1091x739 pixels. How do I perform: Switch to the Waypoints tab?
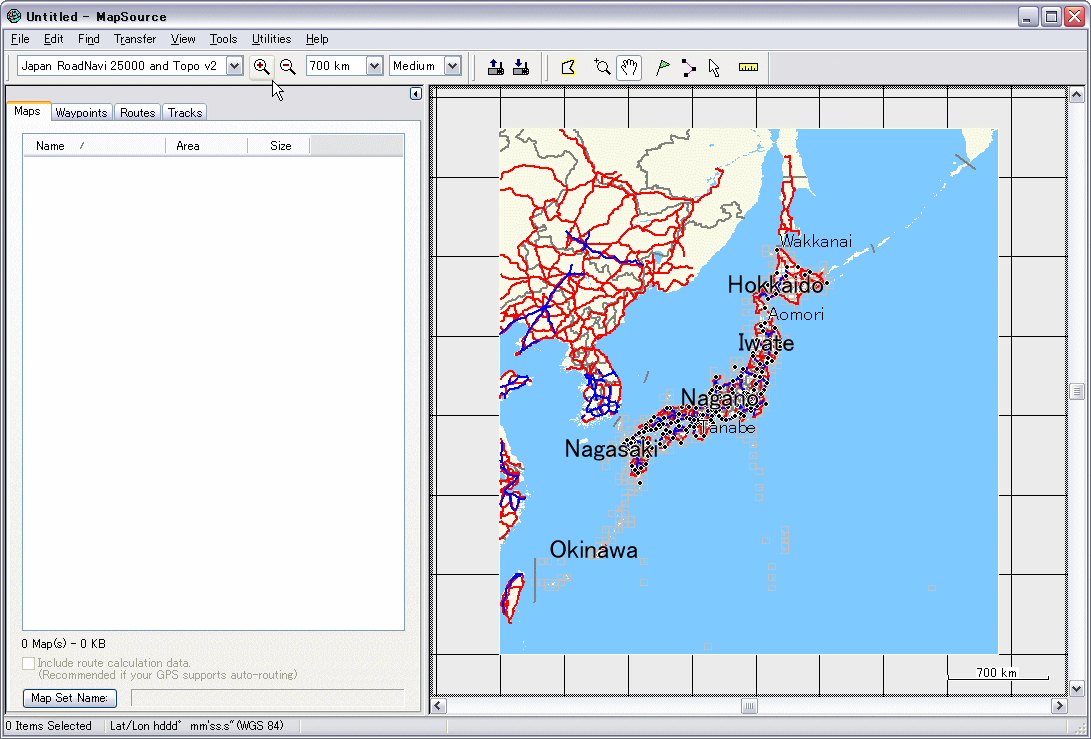(81, 113)
